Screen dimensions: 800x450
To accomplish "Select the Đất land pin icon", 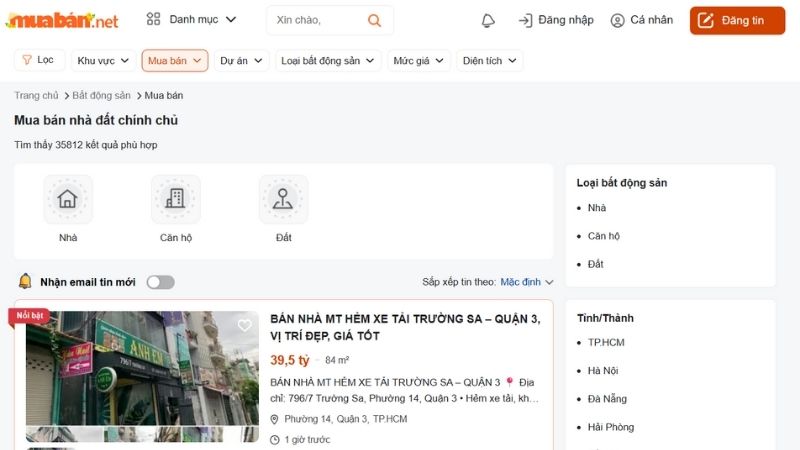I will [283, 199].
